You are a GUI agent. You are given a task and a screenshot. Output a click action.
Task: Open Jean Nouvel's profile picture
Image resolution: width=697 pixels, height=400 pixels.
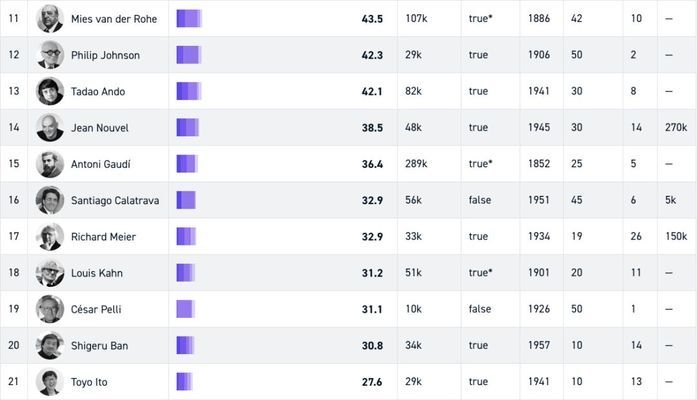click(50, 127)
